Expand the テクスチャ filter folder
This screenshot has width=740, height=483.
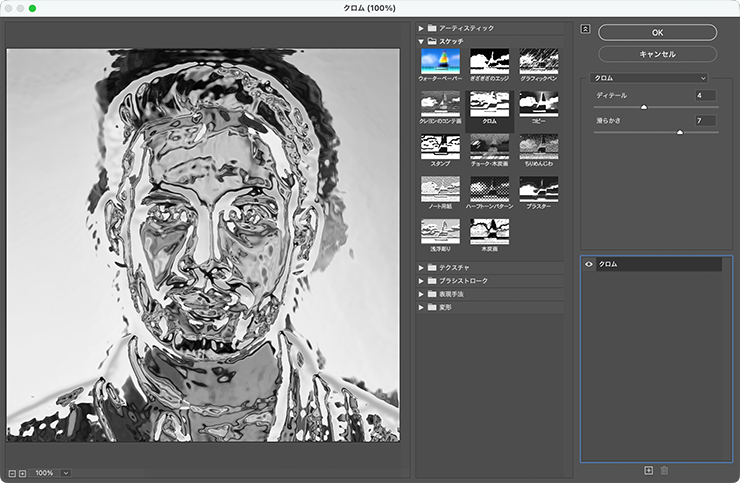pos(421,268)
